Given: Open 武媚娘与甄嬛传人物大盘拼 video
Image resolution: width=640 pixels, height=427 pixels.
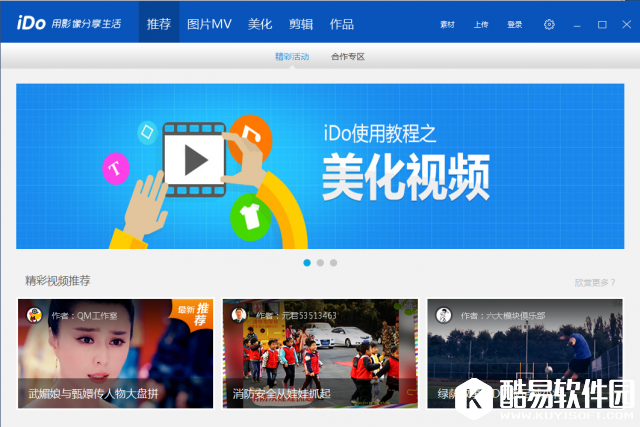Looking at the screenshot, I should click(x=116, y=354).
